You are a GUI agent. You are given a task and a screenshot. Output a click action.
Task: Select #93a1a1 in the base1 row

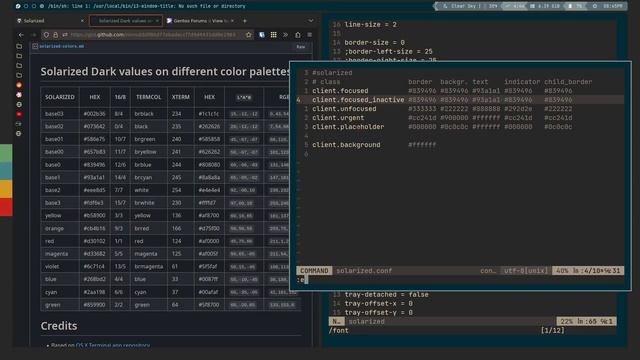(94, 178)
